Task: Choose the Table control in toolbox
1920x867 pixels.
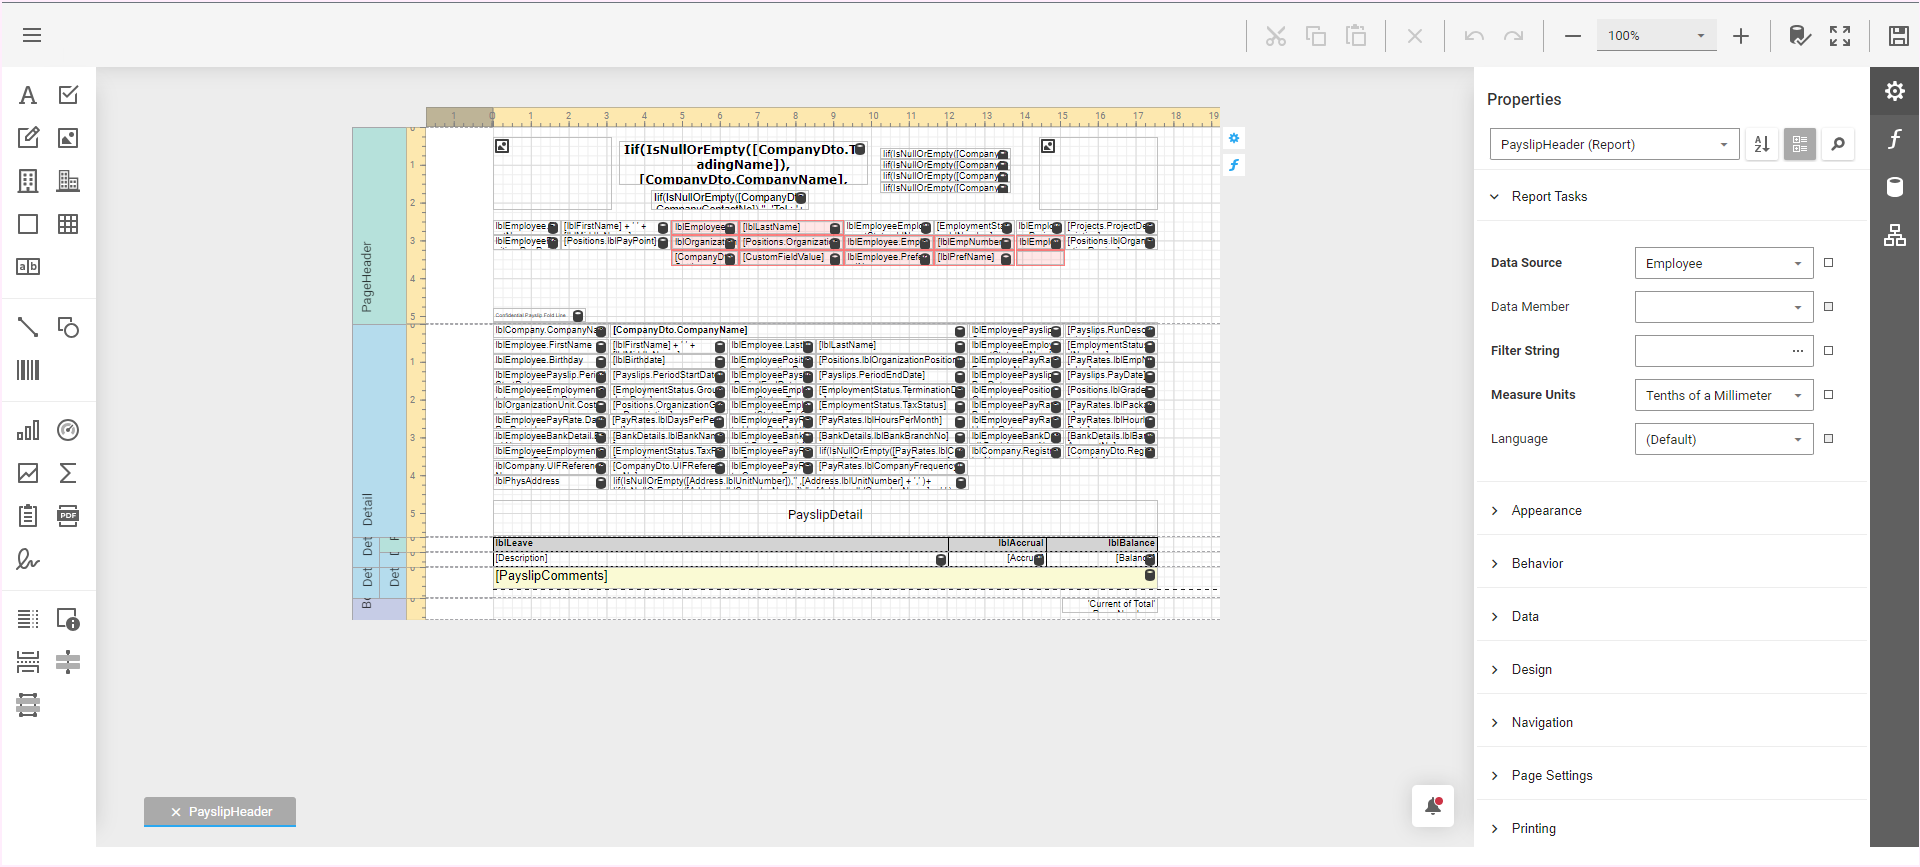Action: 68,224
